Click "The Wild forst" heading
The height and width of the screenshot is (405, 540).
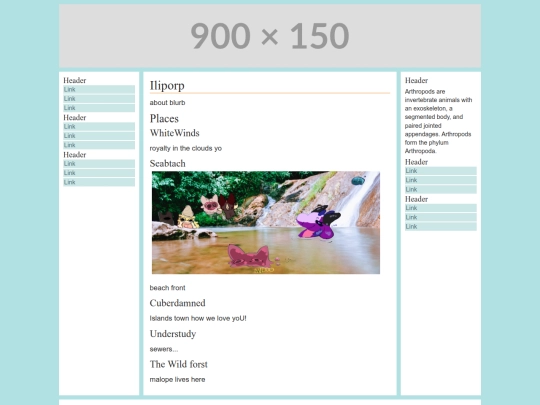click(x=179, y=364)
